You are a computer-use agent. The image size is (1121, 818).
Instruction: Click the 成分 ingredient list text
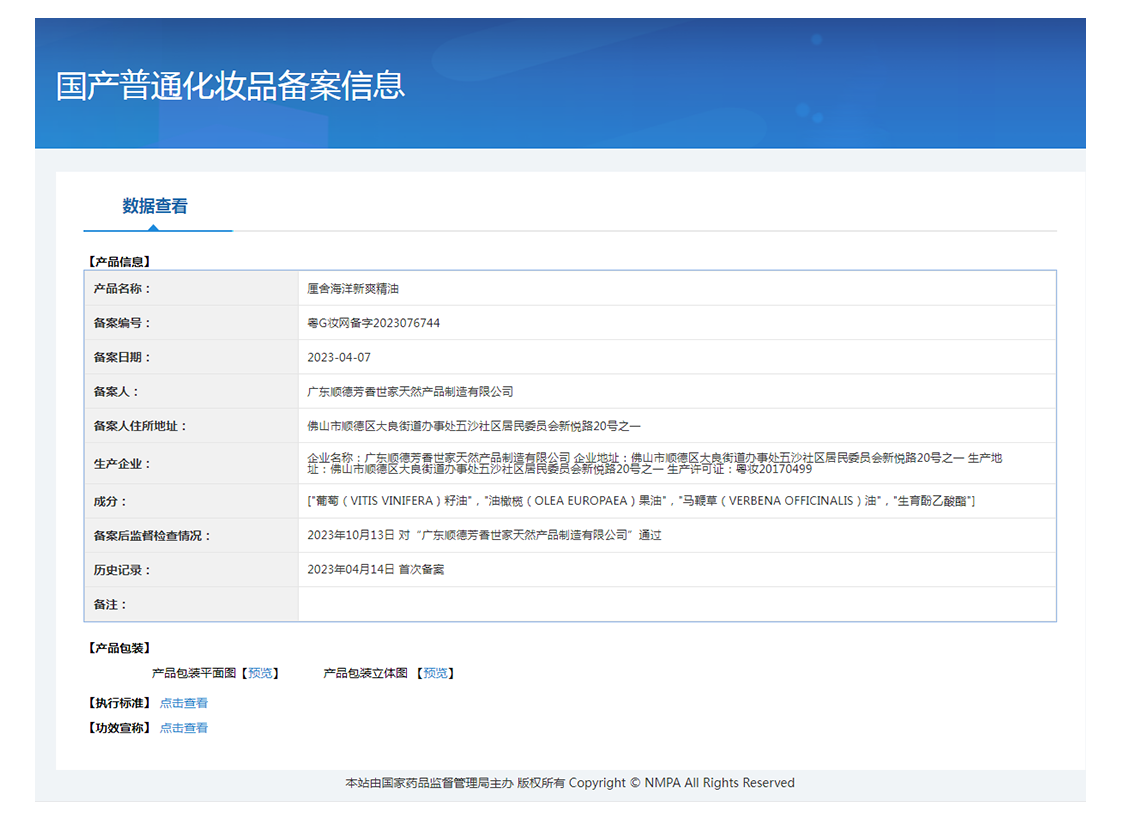[x=641, y=501]
